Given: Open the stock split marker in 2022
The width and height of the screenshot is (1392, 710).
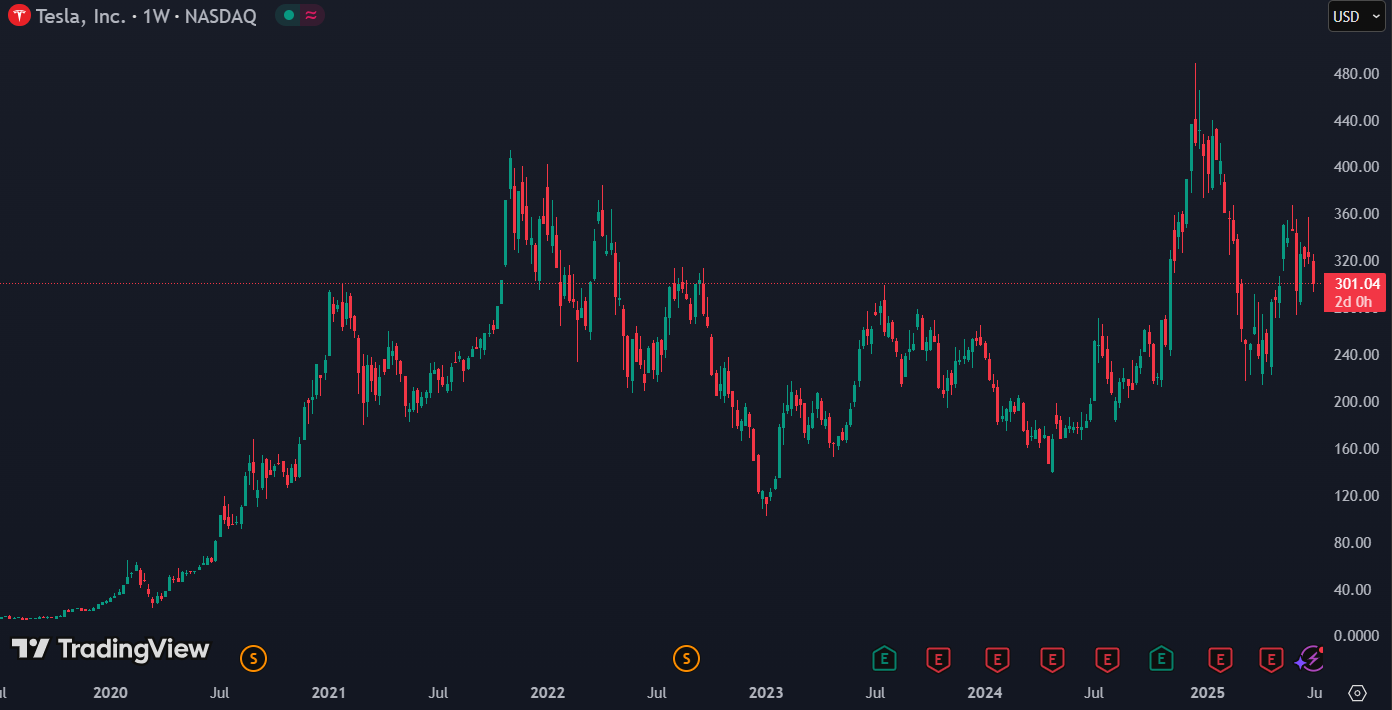Looking at the screenshot, I should (686, 658).
